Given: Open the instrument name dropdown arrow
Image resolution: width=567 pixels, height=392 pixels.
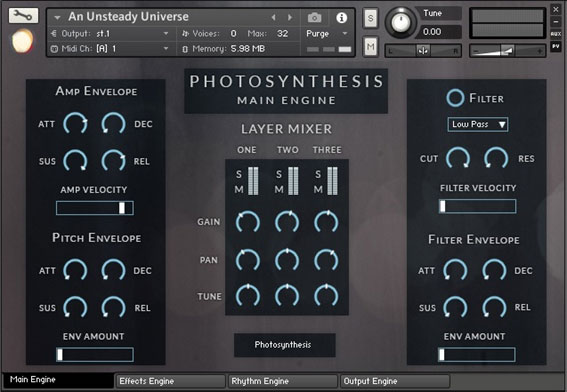Looking at the screenshot, I should coord(57,17).
